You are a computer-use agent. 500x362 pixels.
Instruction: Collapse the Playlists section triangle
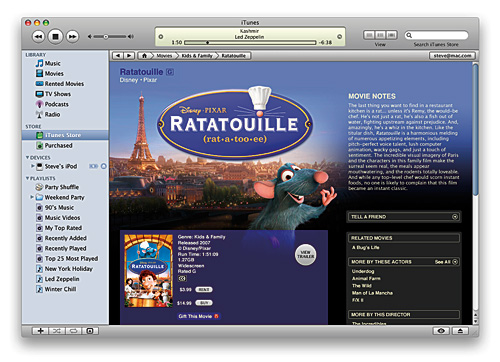pos(28,178)
